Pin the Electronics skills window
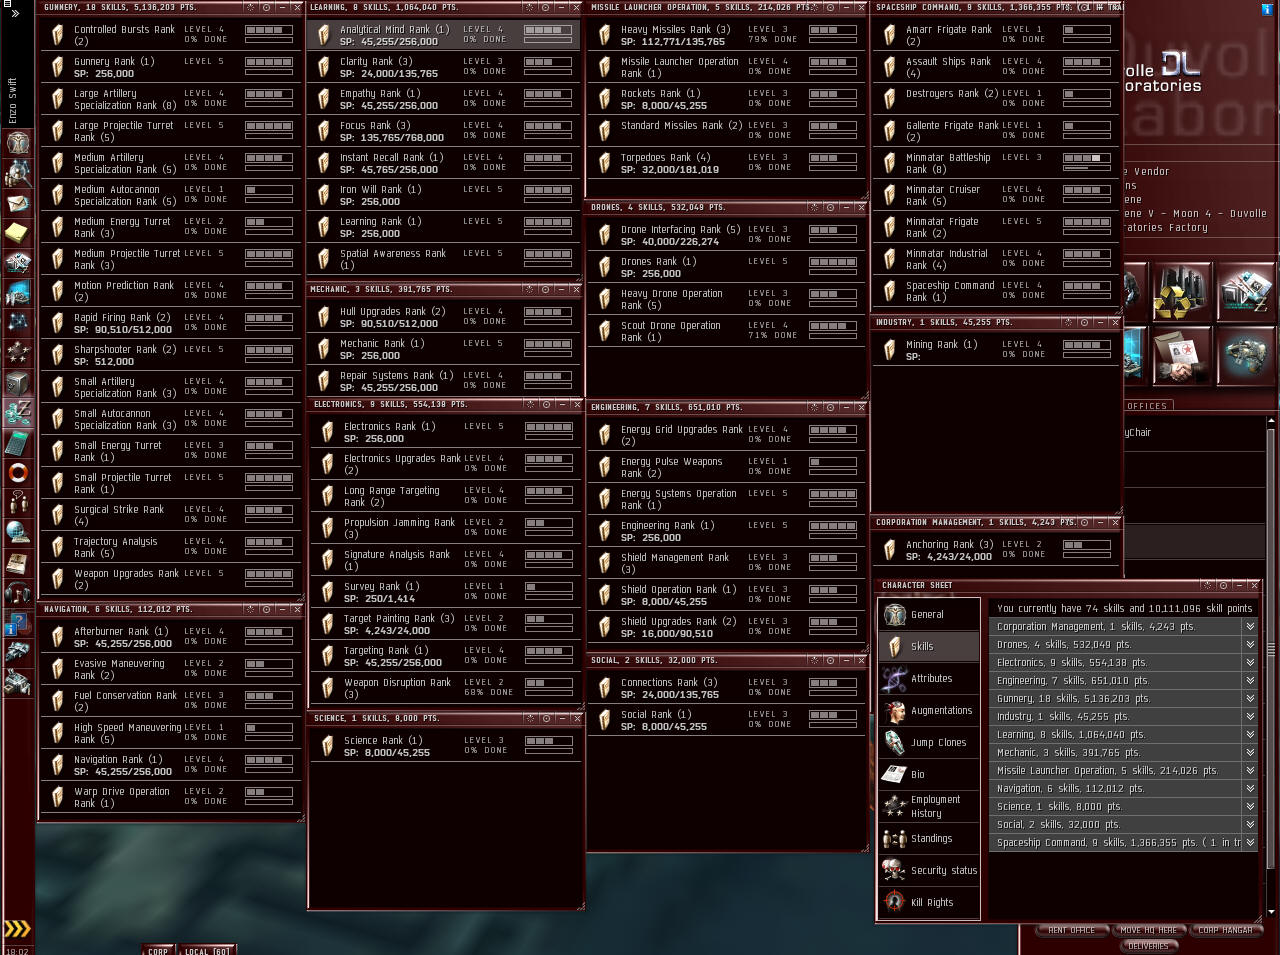Viewport: 1280px width, 955px height. coord(546,404)
